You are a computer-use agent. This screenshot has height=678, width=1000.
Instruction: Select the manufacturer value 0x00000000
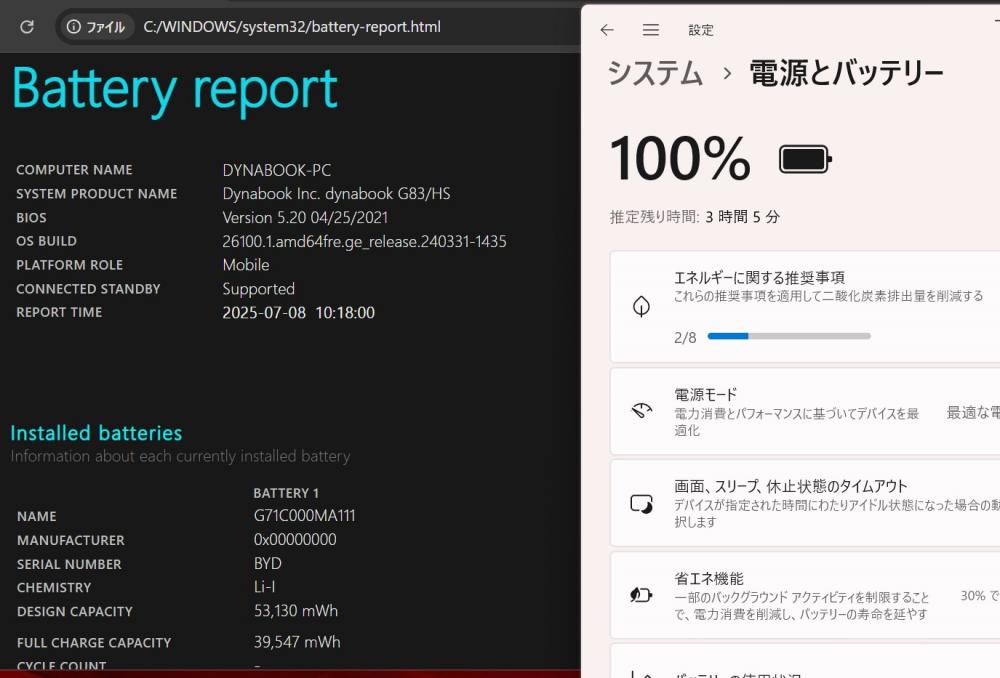click(x=295, y=540)
